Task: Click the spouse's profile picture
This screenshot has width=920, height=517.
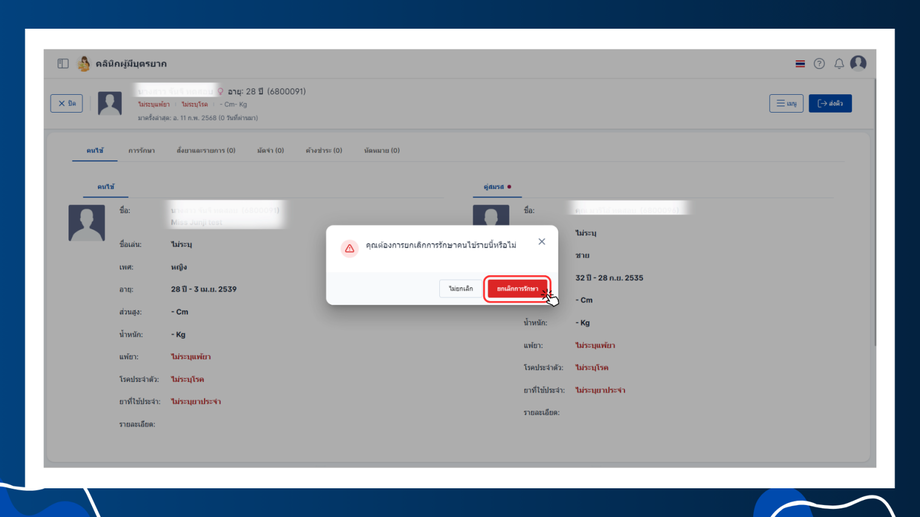Action: 491,215
